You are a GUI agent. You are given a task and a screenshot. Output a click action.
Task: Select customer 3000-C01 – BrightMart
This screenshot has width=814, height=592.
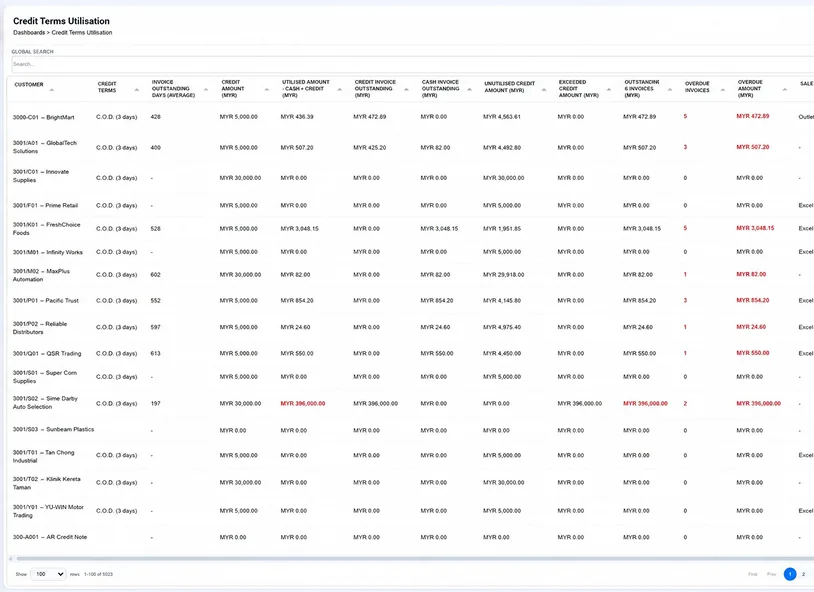pos(44,117)
